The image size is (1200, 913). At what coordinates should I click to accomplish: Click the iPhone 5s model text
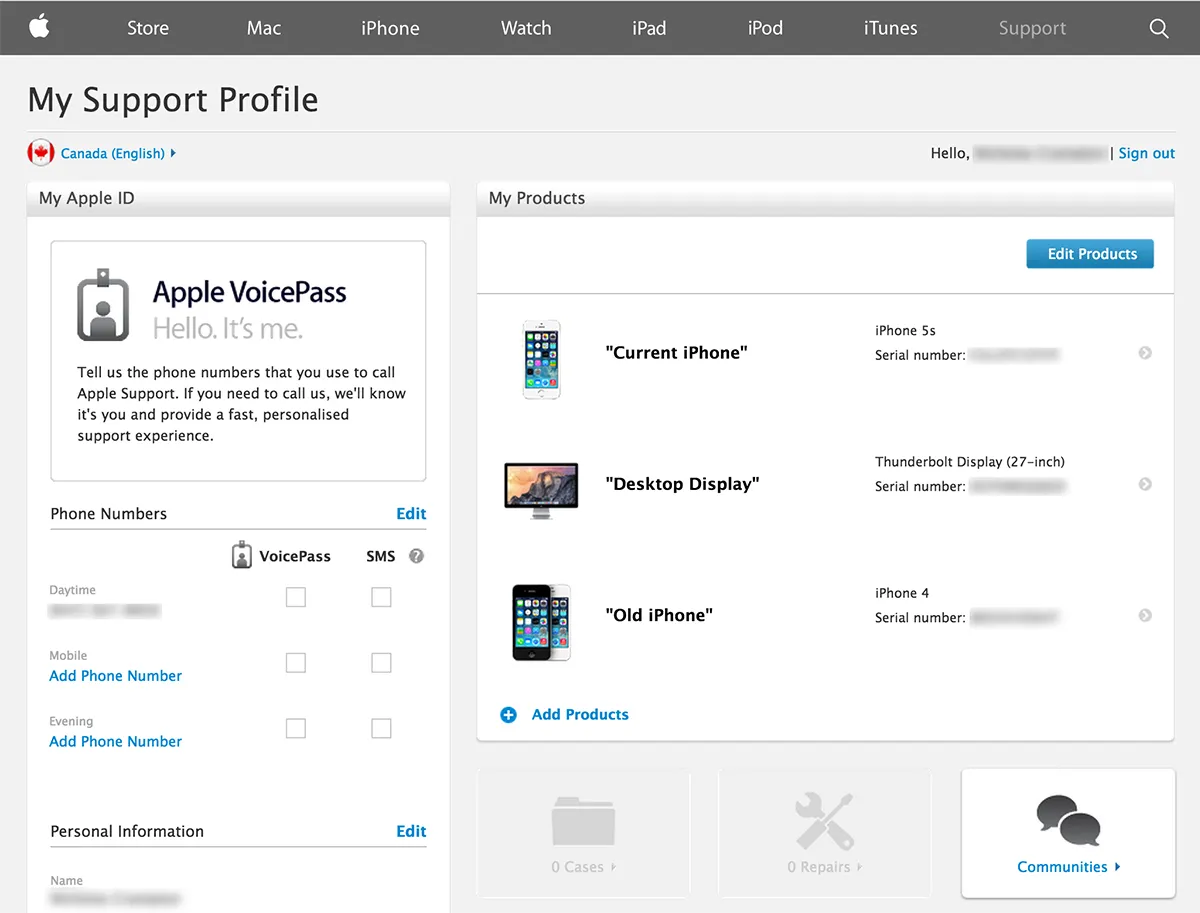pyautogui.click(x=905, y=331)
